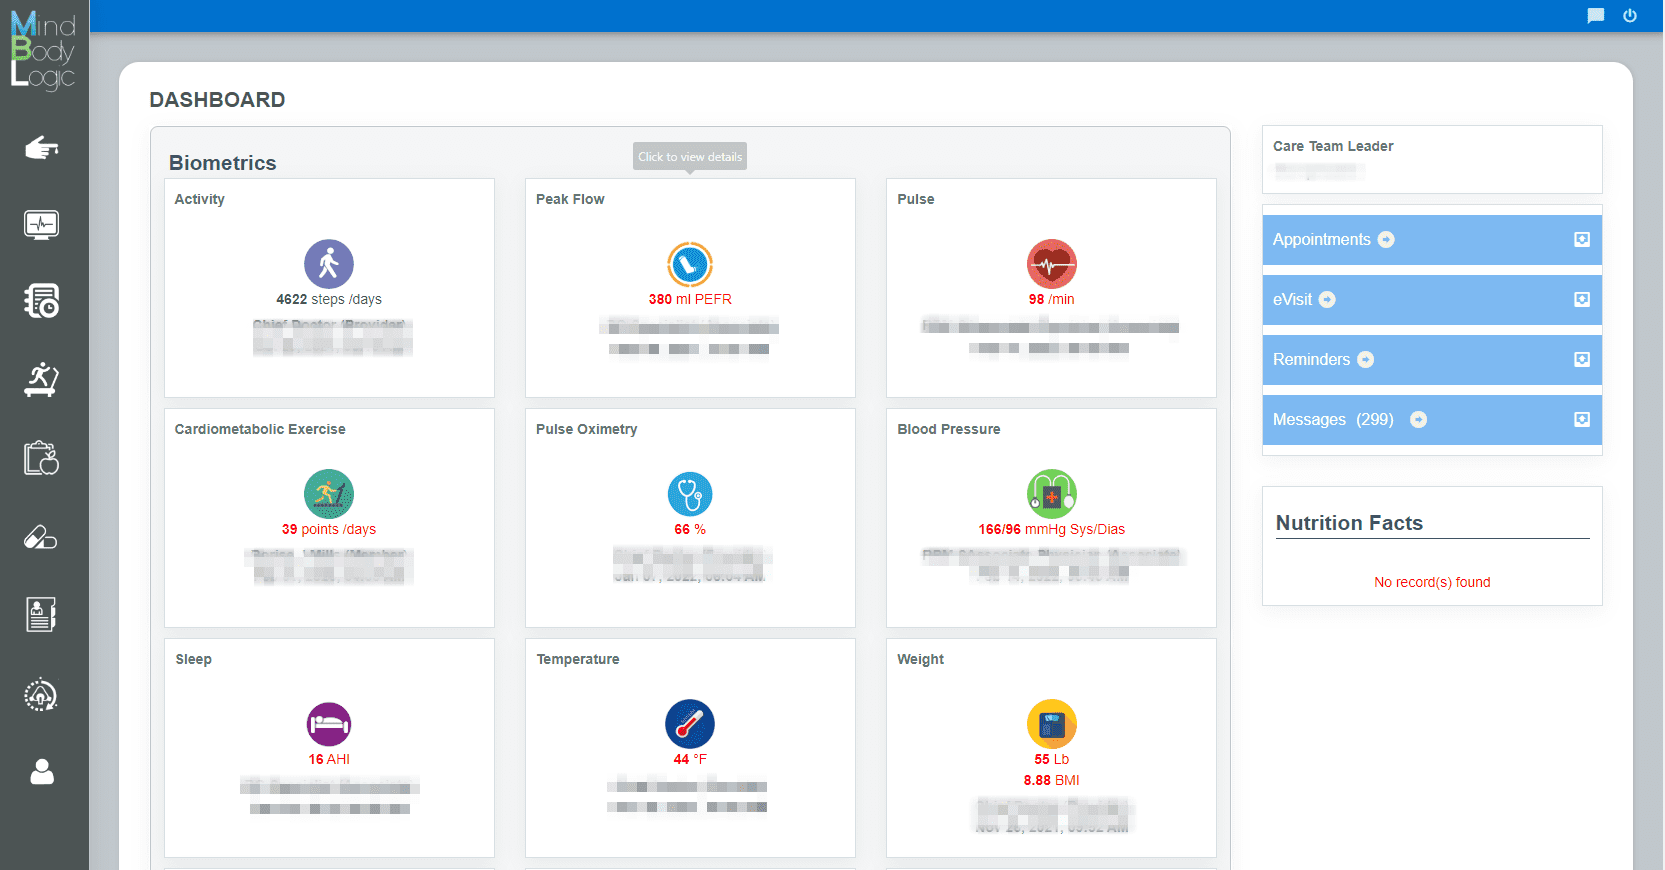Click the 8.88 BMI value

pos(1052,780)
